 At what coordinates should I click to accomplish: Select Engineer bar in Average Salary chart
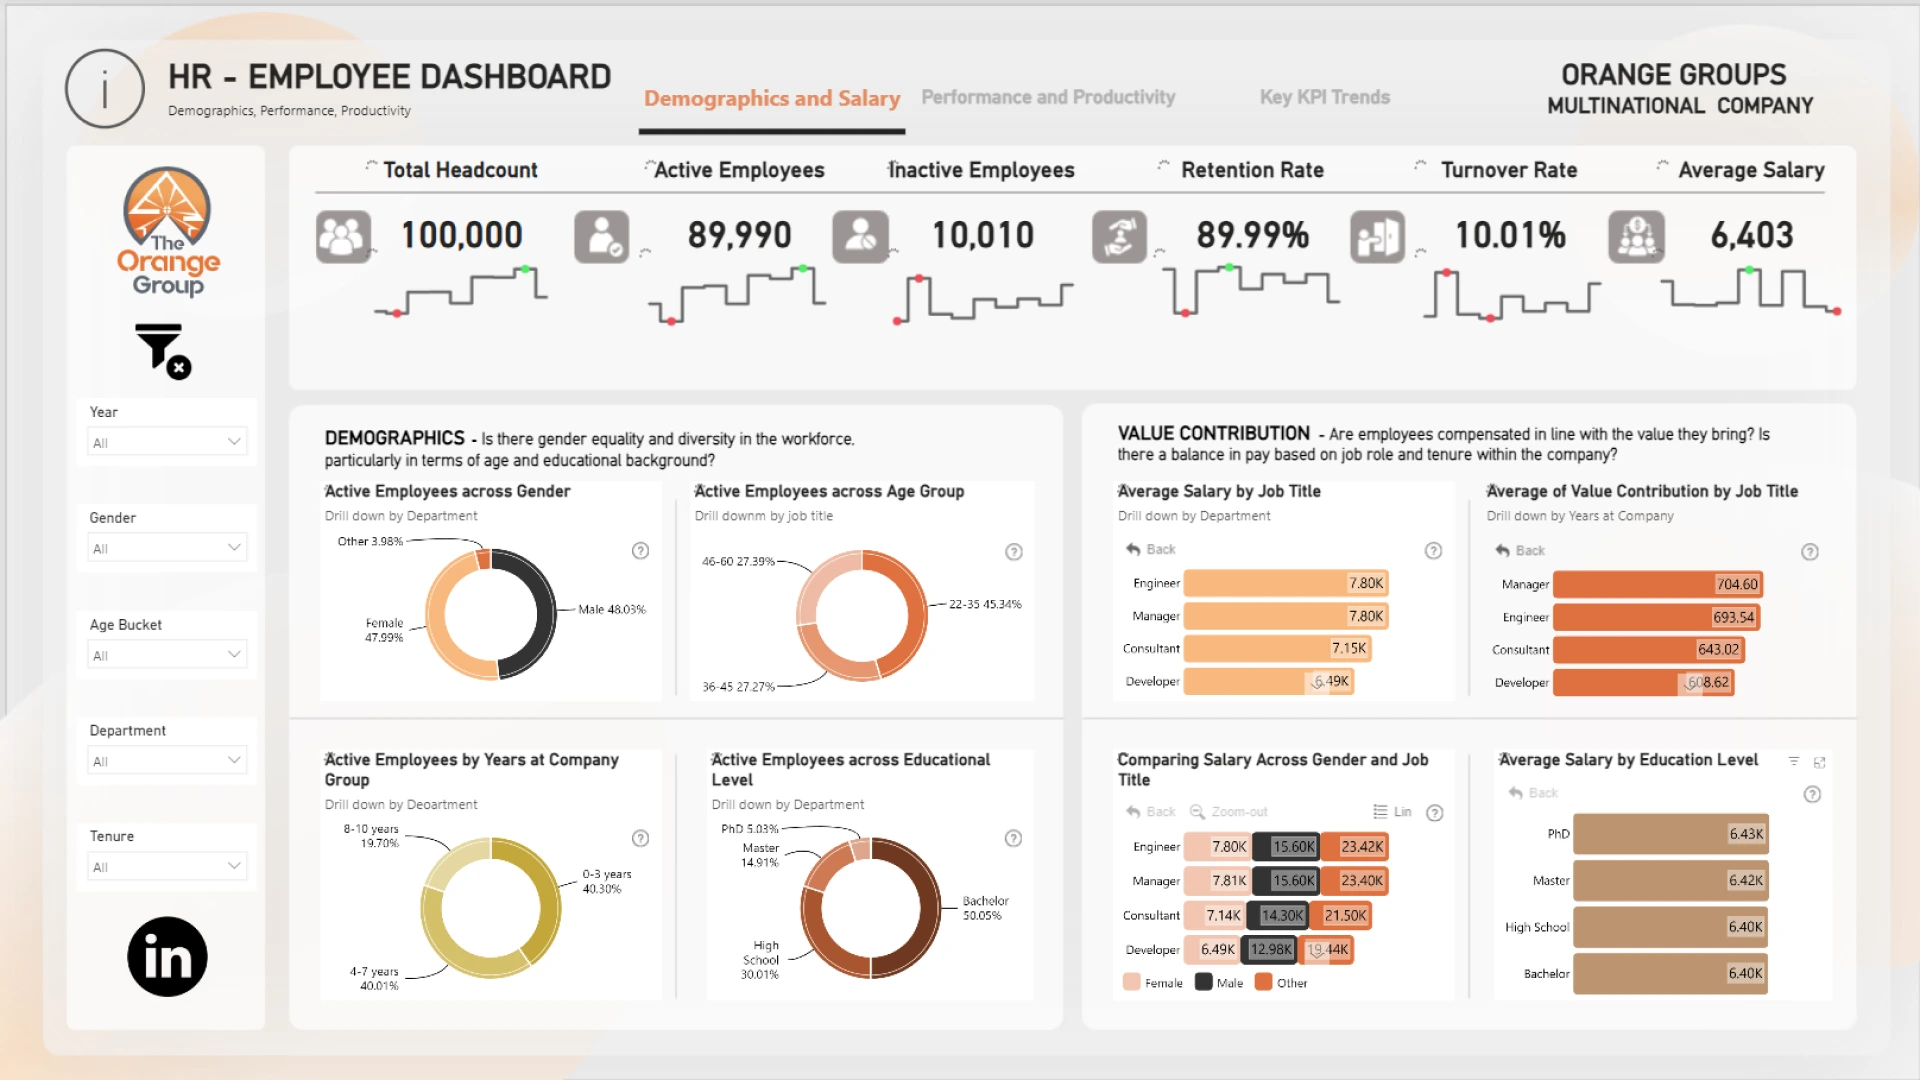(x=1286, y=583)
